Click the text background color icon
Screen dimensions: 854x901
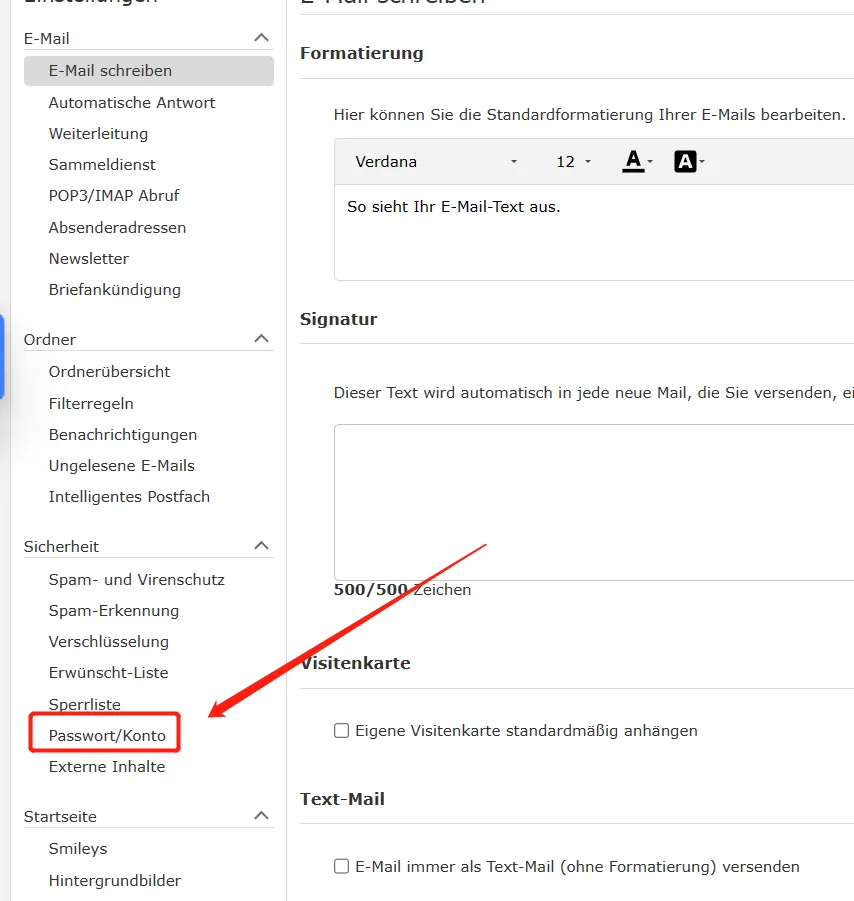tap(686, 161)
